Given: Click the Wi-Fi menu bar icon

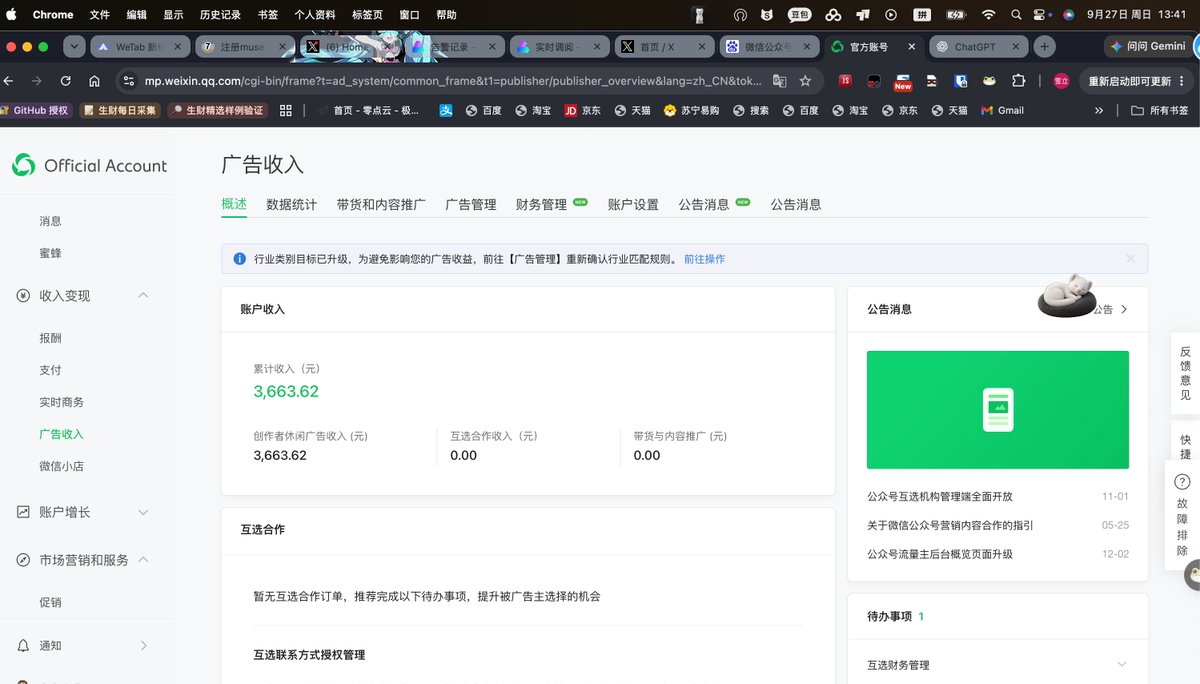Looking at the screenshot, I should (x=989, y=15).
